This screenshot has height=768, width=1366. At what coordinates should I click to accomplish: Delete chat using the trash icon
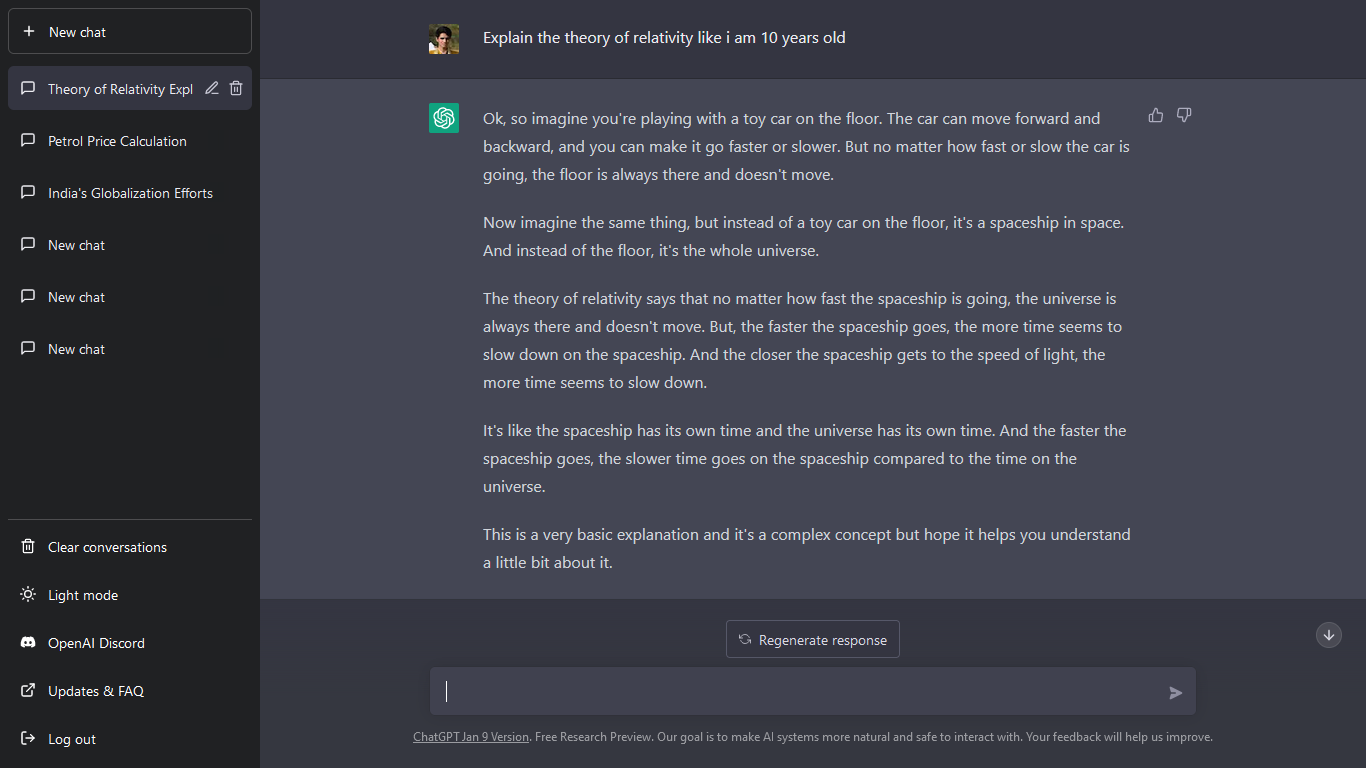[x=236, y=88]
